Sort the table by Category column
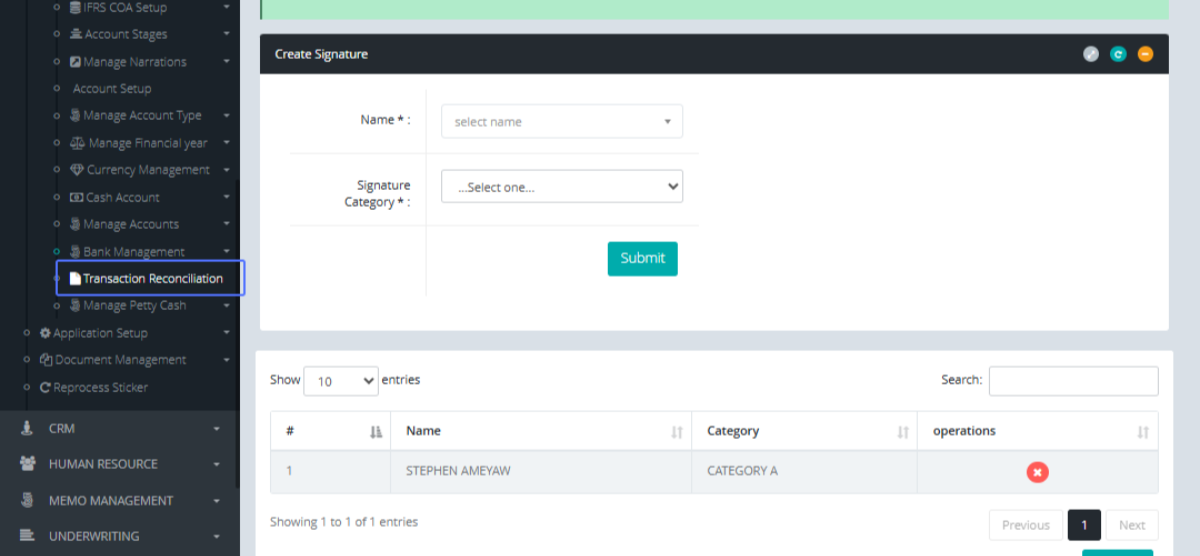Screen dimensions: 1200x556 [x=902, y=432]
